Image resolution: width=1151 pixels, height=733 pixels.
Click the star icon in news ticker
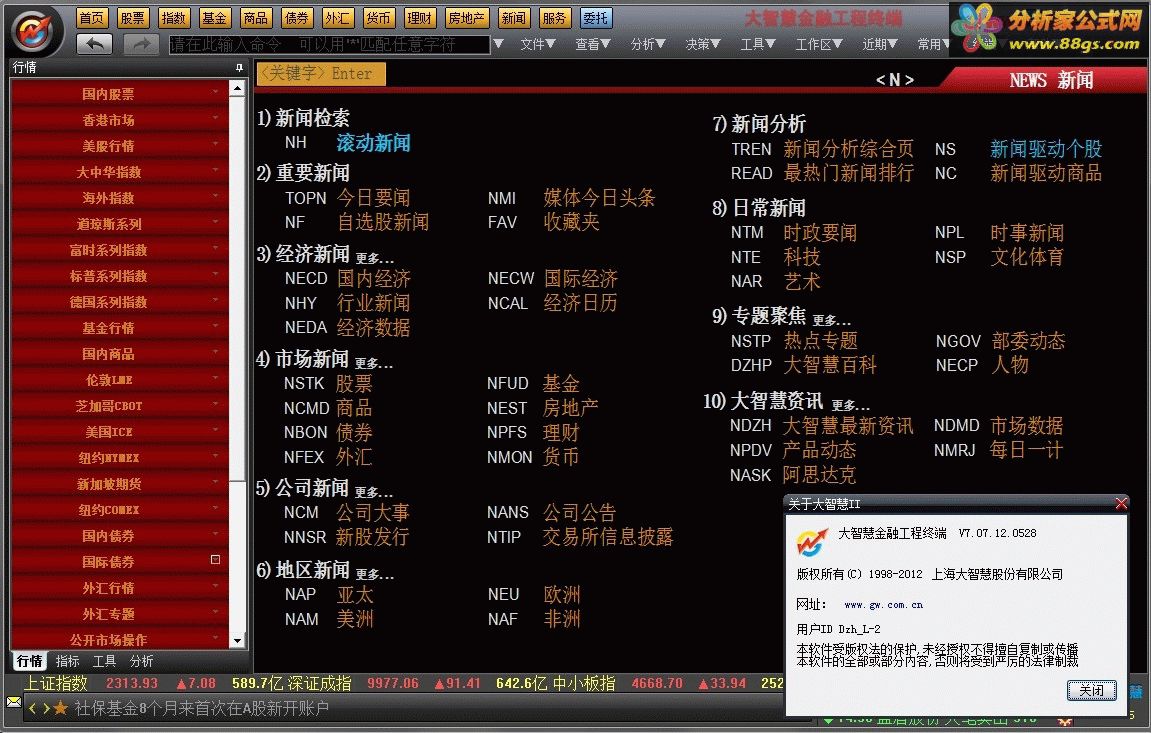click(61, 708)
